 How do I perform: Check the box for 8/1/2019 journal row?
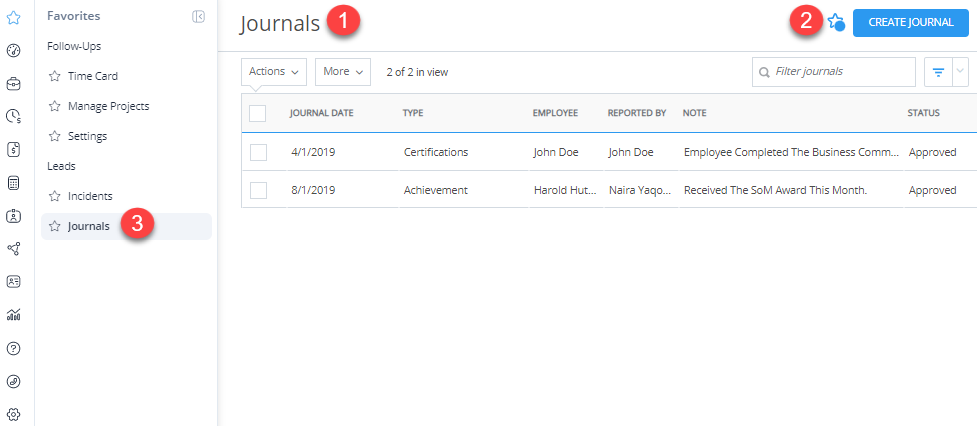258,190
